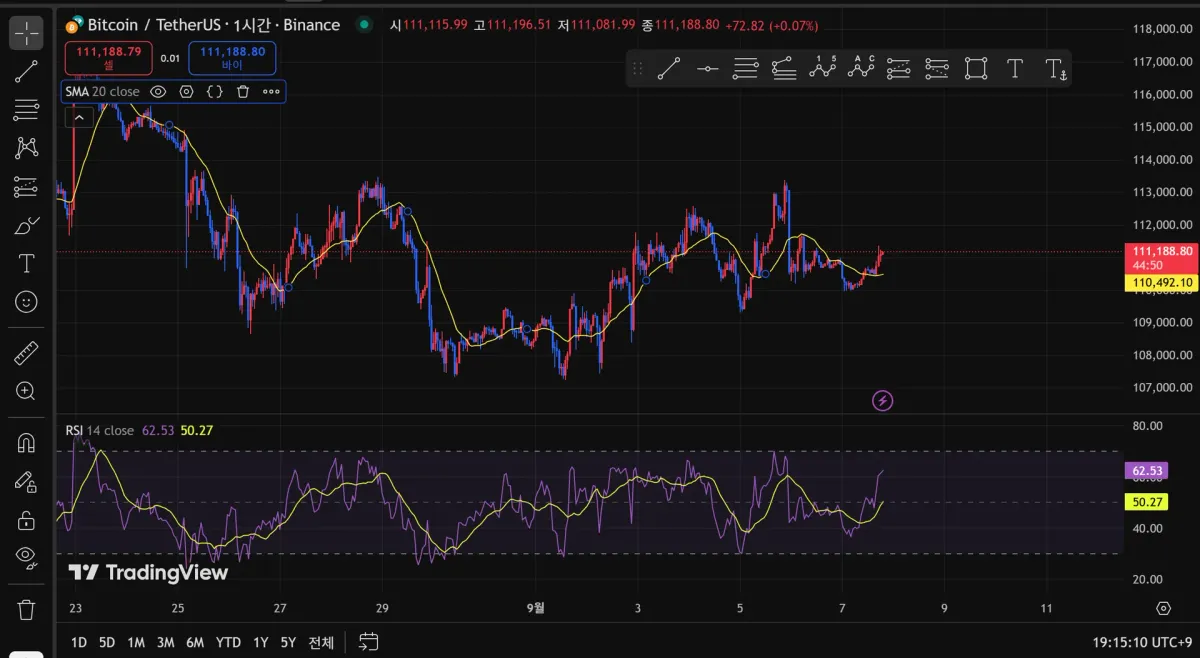Pick the rectangle shape in floating toolbar

(975, 68)
